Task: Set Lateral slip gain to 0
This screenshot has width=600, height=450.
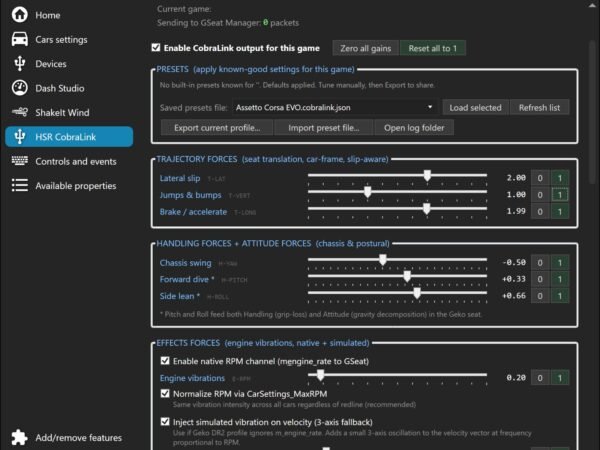Action: coord(540,178)
